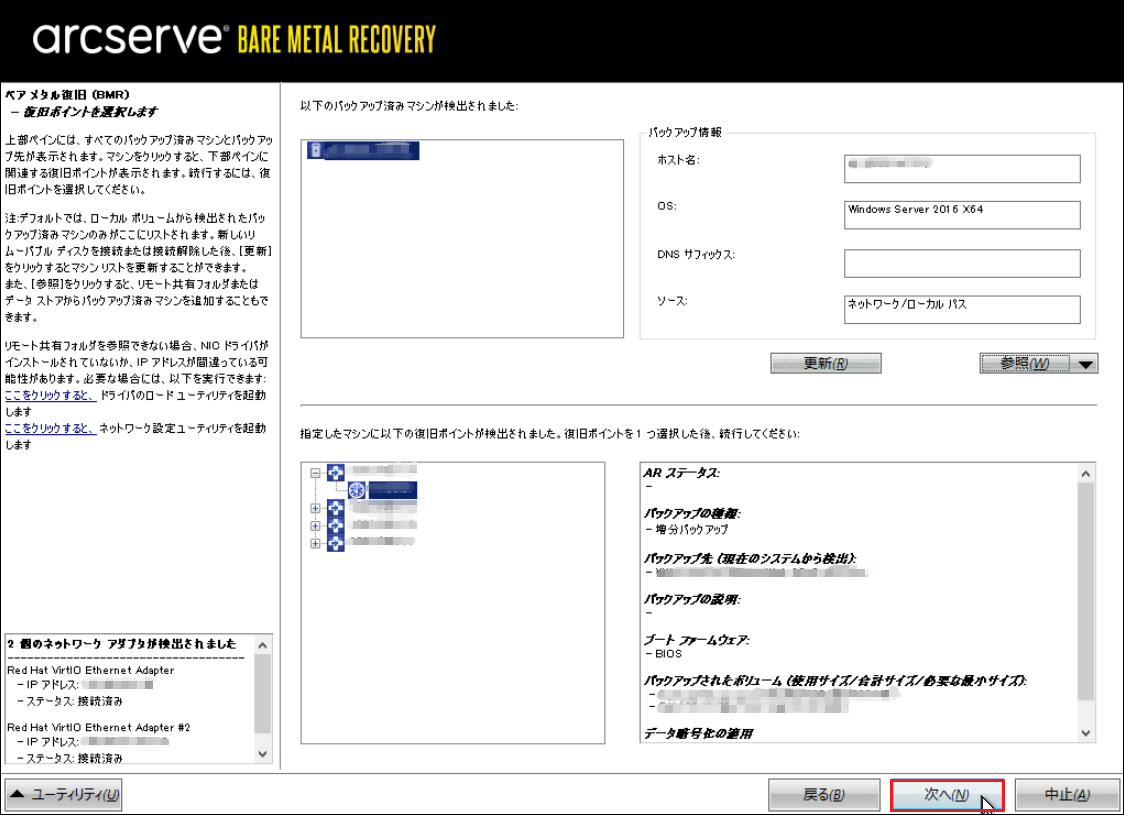Collapse the first expanded recovery date node

pyautogui.click(x=315, y=473)
